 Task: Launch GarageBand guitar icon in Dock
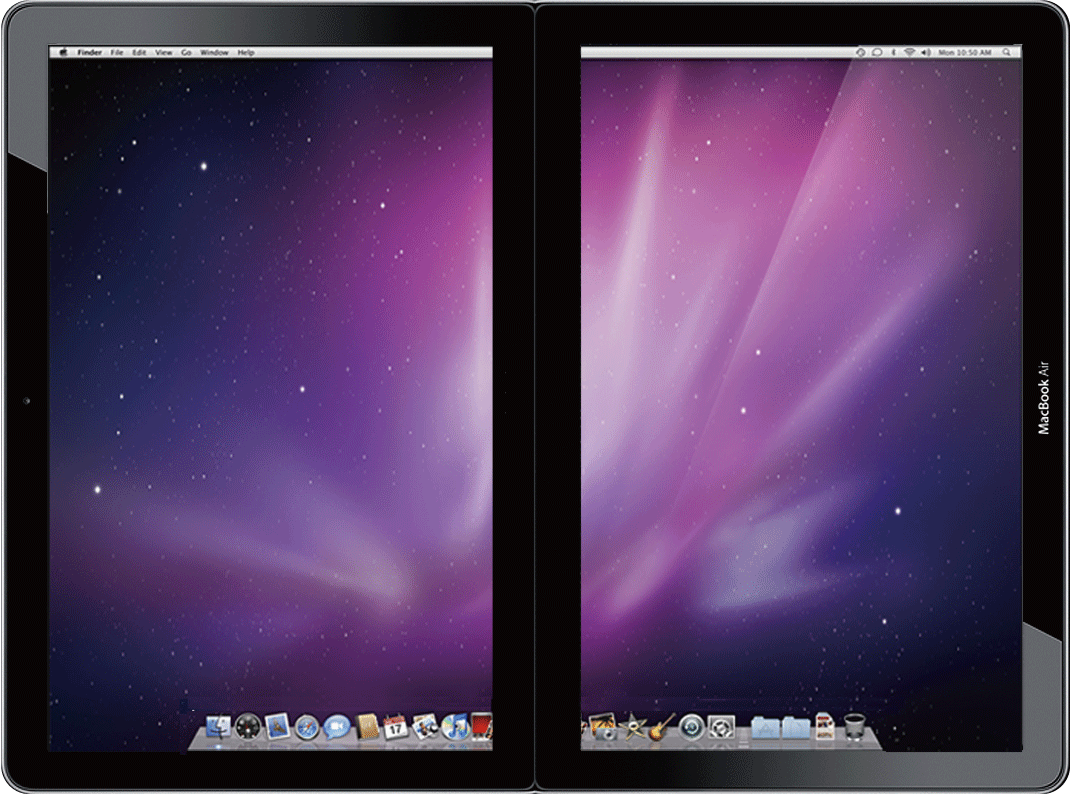coord(661,727)
